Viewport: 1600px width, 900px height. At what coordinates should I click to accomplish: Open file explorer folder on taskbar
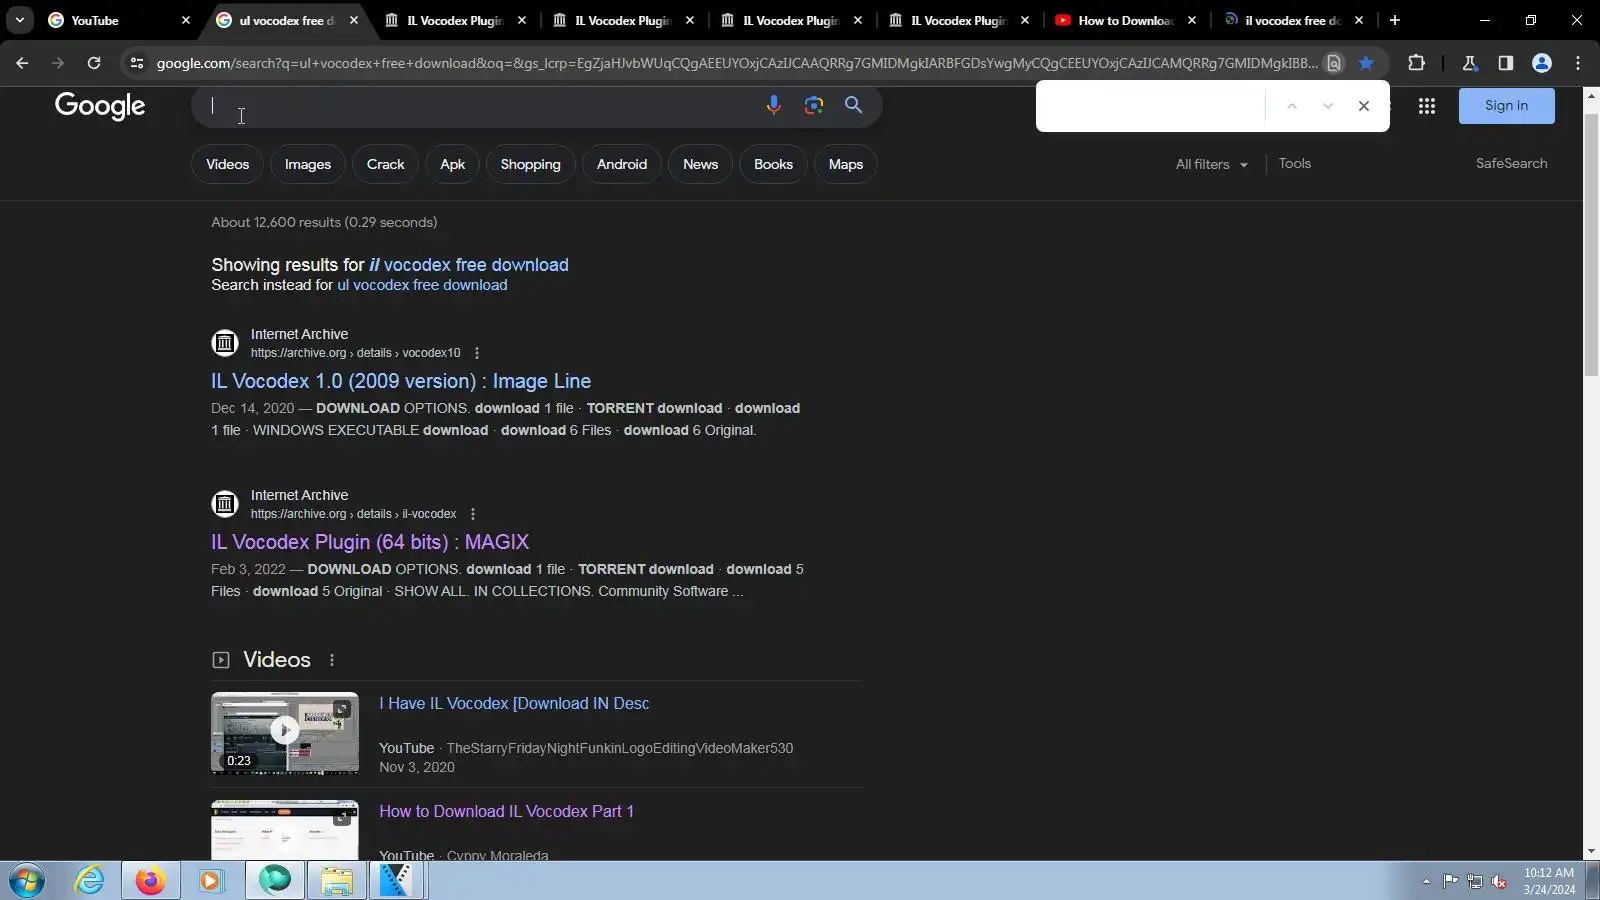pyautogui.click(x=336, y=881)
